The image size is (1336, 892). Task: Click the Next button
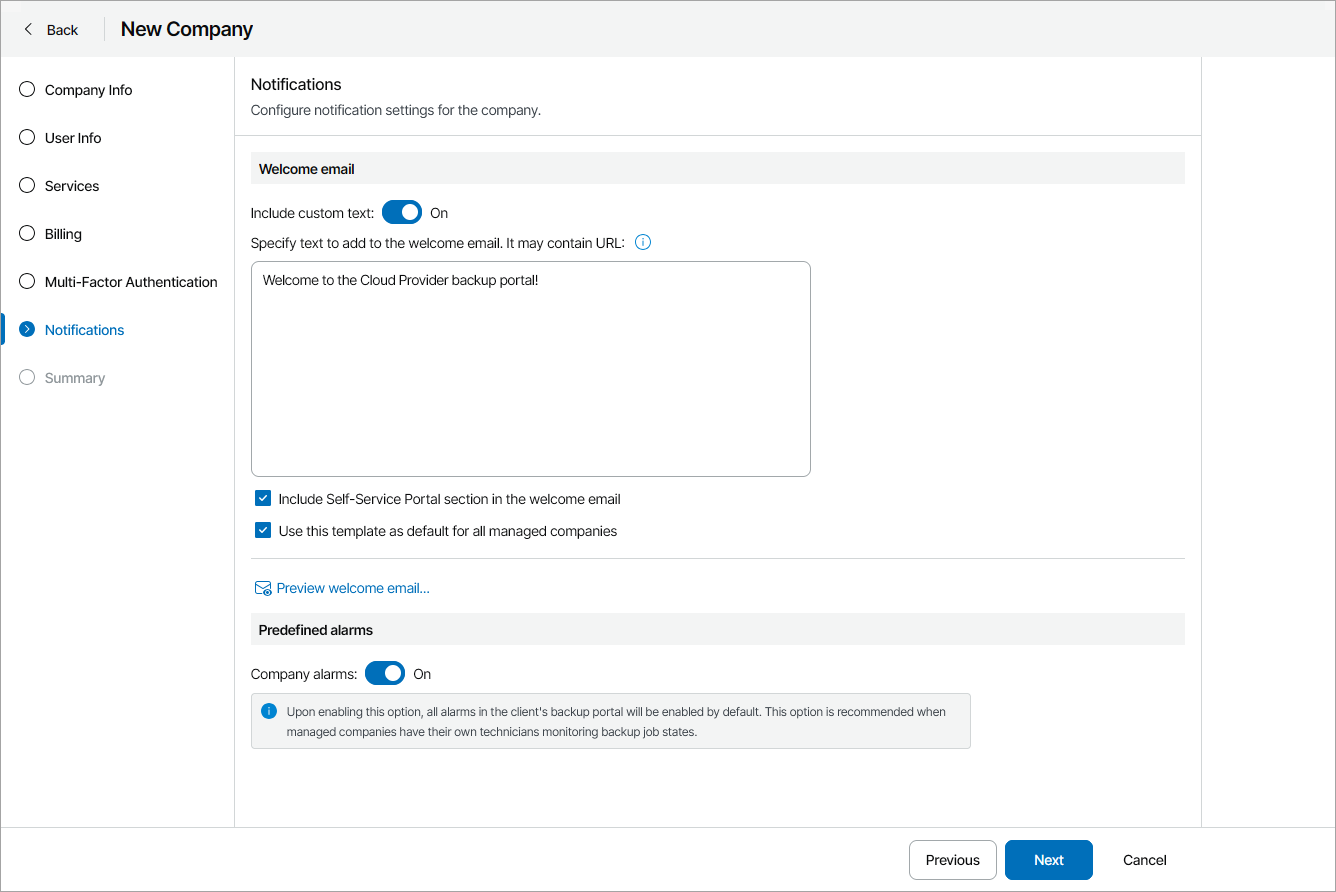1048,859
